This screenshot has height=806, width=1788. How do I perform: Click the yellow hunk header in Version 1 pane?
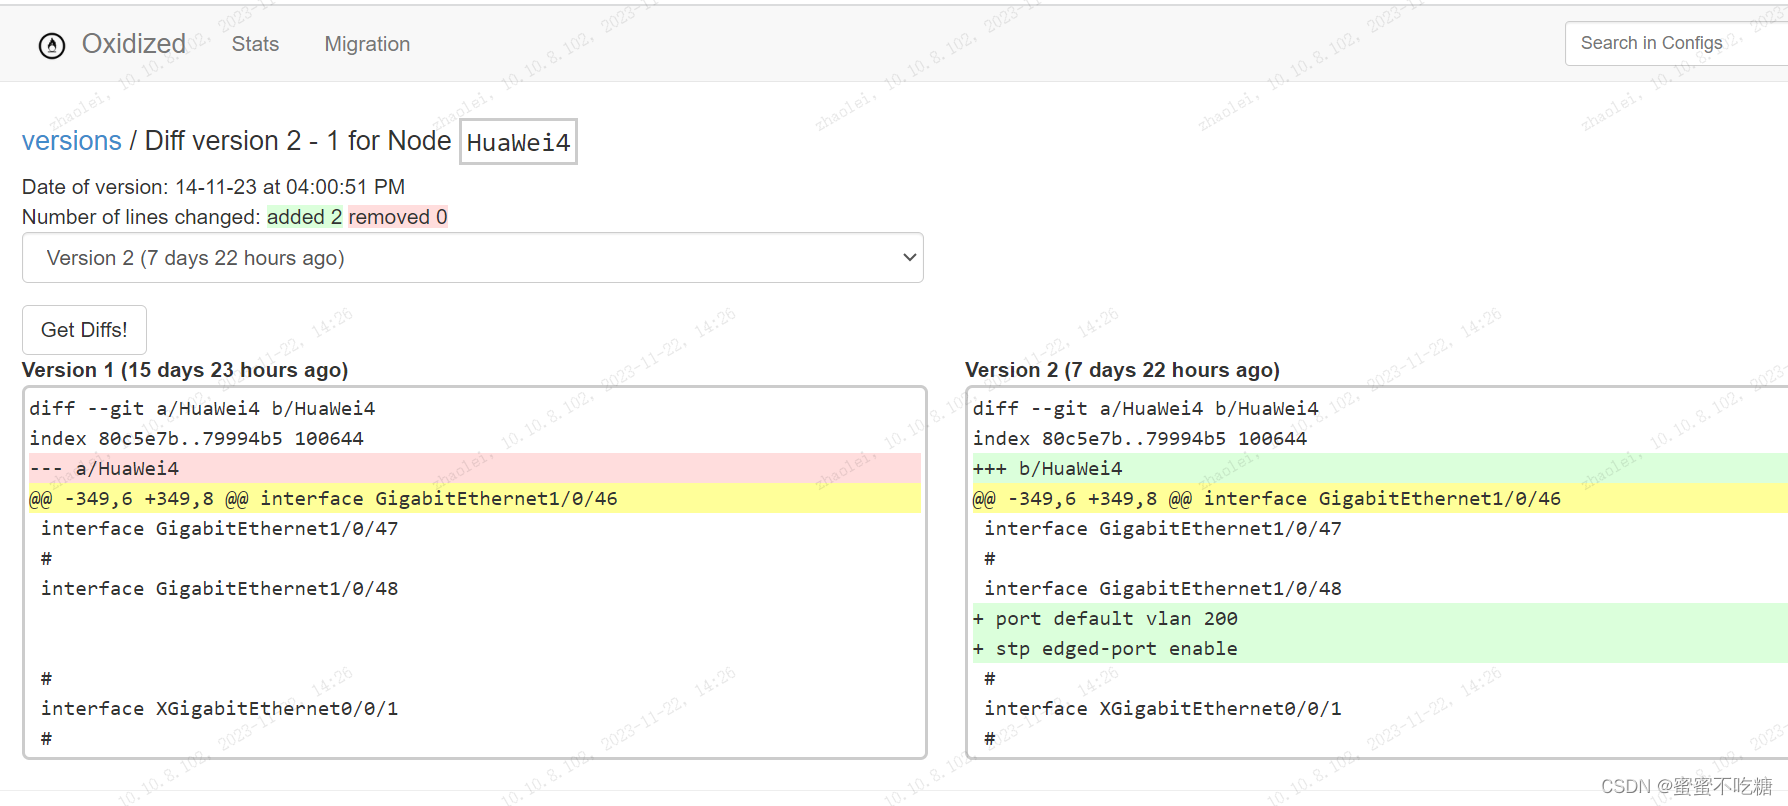point(475,498)
